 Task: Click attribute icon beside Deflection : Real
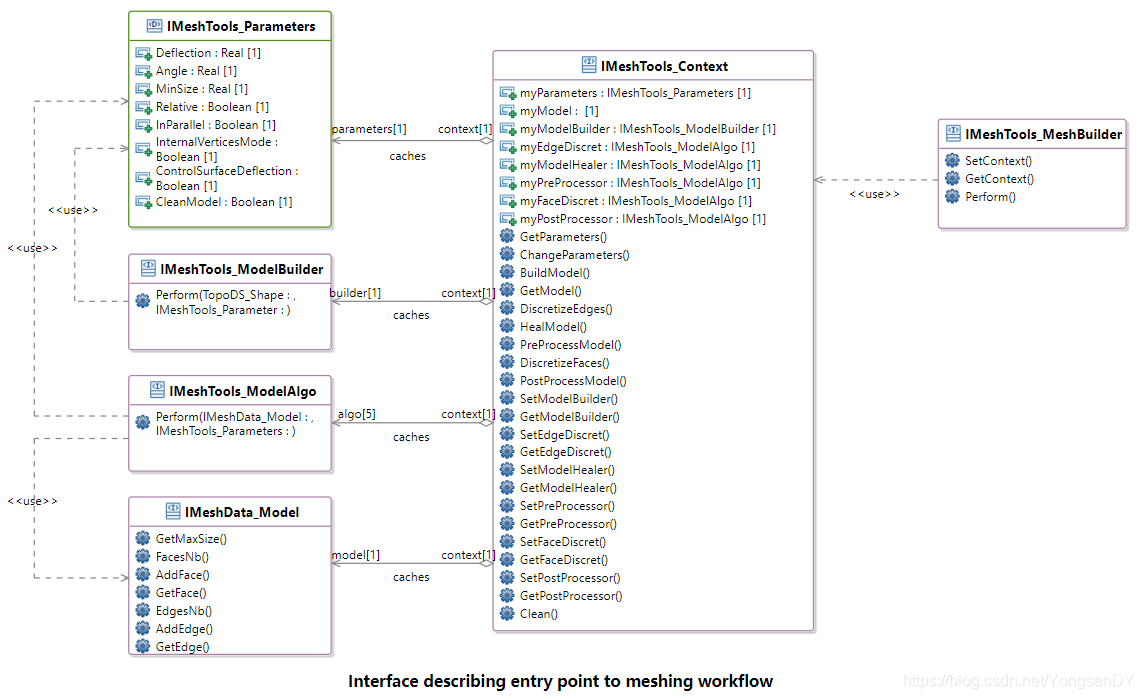pyautogui.click(x=143, y=53)
